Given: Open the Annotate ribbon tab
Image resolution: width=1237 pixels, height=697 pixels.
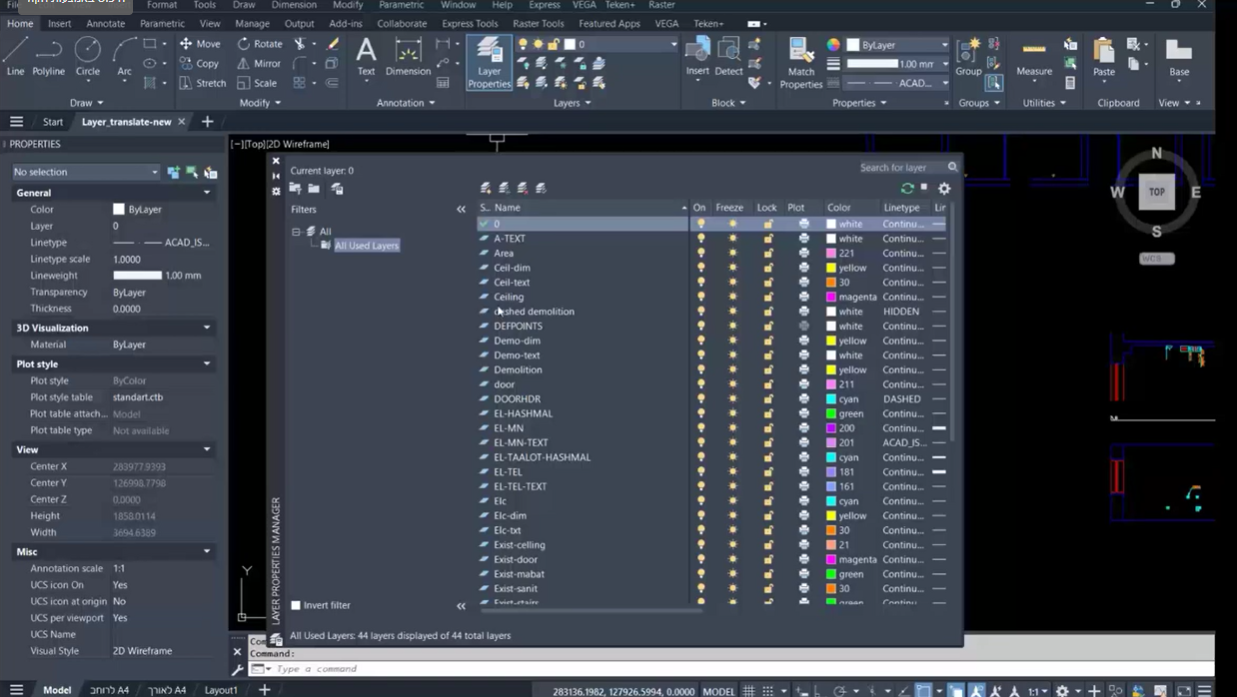Looking at the screenshot, I should 105,23.
